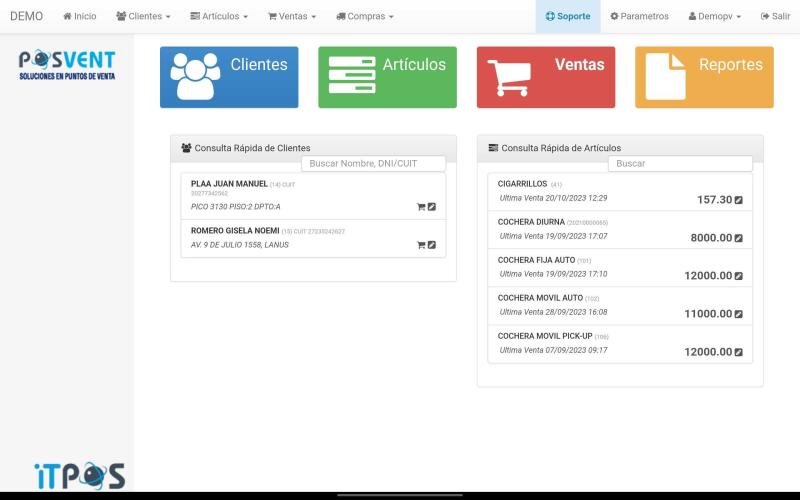This screenshot has width=800, height=500.
Task: Click the Consulta Rápida de Artículos heading
Action: pos(561,148)
